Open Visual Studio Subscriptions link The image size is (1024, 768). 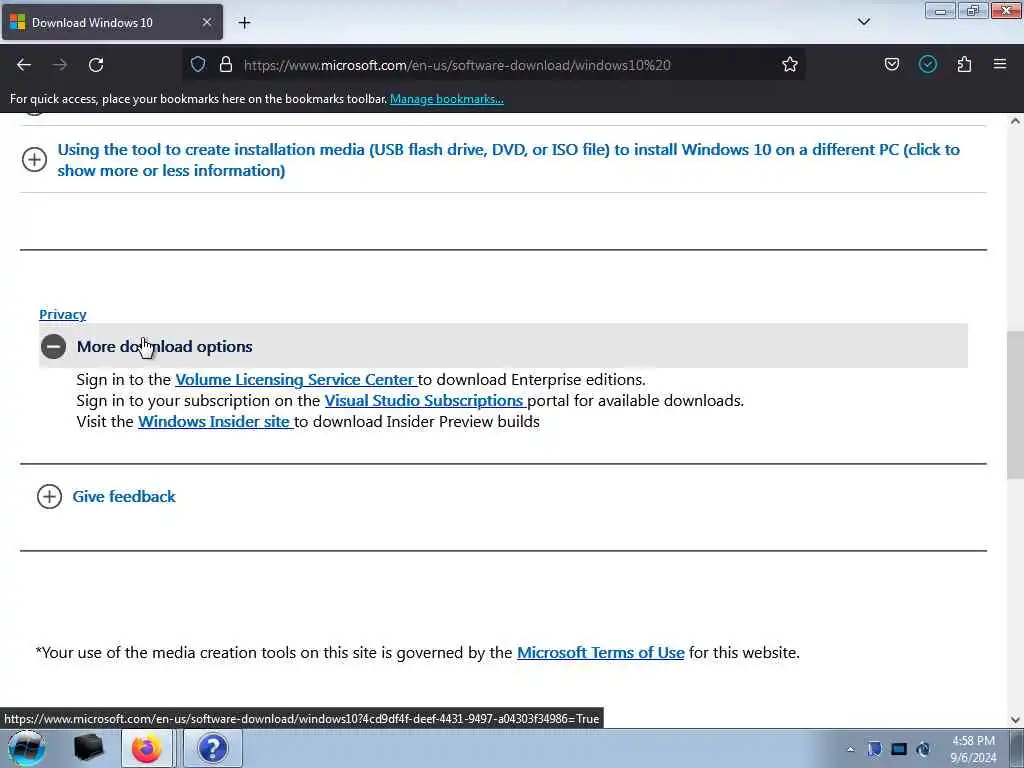click(425, 400)
